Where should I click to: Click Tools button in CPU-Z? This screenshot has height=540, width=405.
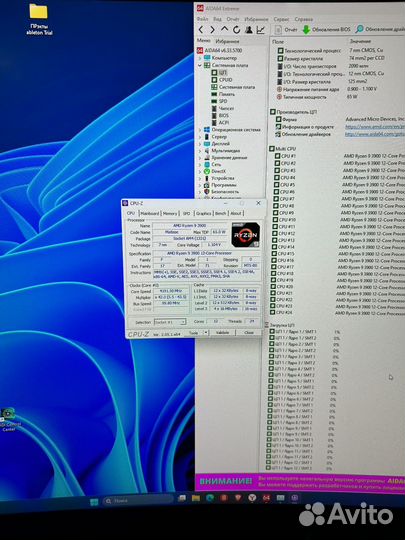[194, 333]
